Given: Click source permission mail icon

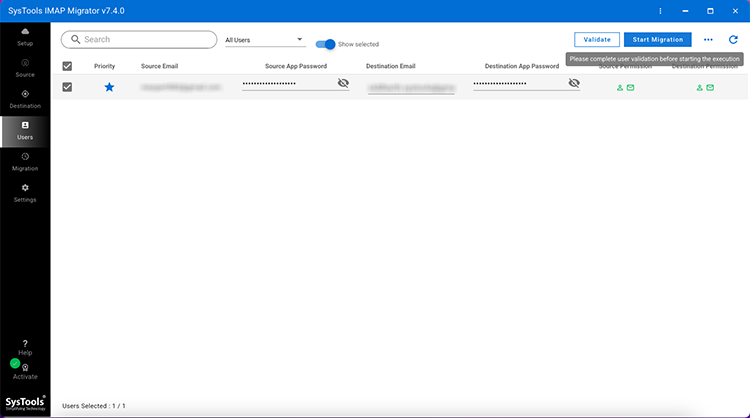Looking at the screenshot, I should point(630,88).
